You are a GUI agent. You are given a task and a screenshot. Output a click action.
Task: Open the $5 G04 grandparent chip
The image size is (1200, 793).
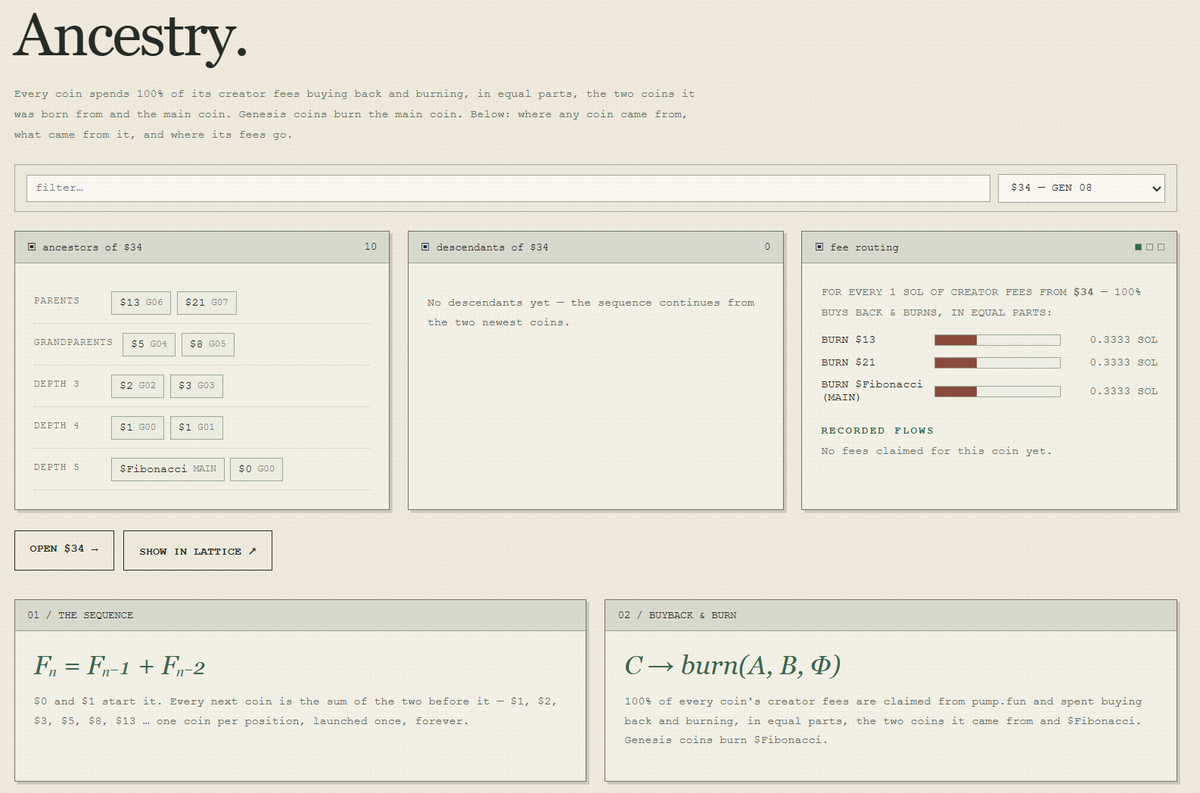(x=150, y=344)
